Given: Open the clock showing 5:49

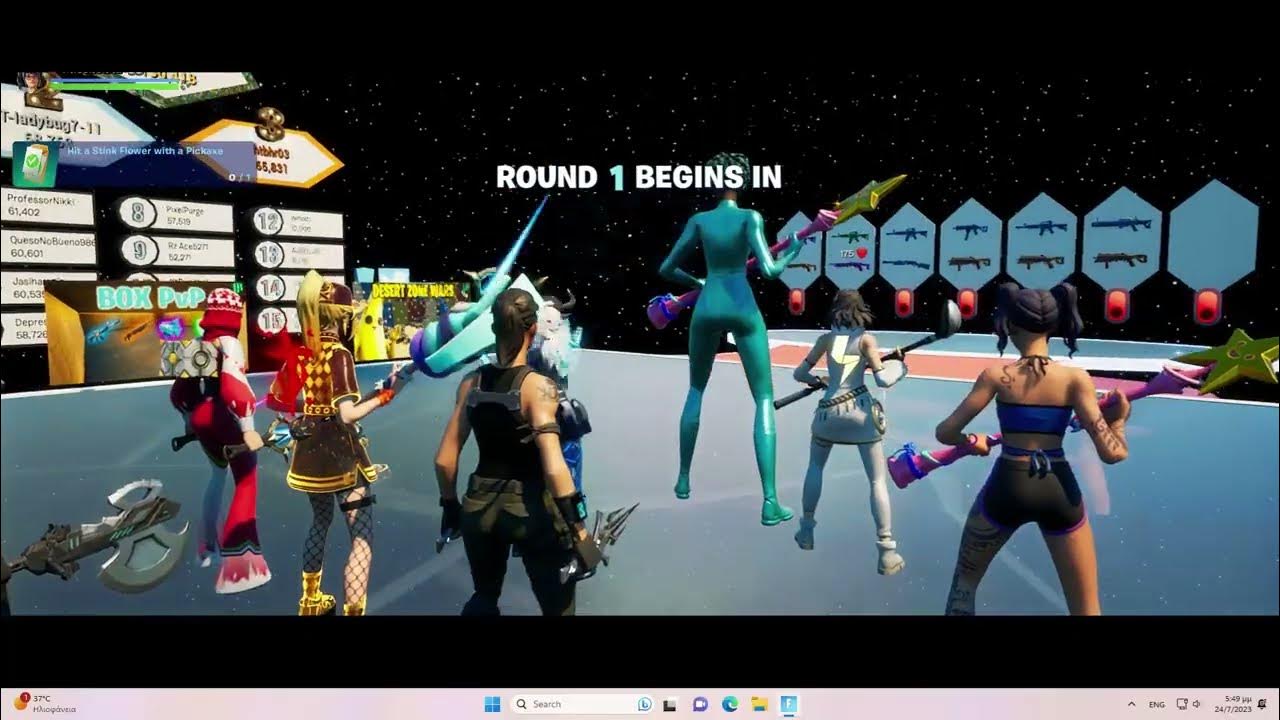Looking at the screenshot, I should tap(1233, 704).
